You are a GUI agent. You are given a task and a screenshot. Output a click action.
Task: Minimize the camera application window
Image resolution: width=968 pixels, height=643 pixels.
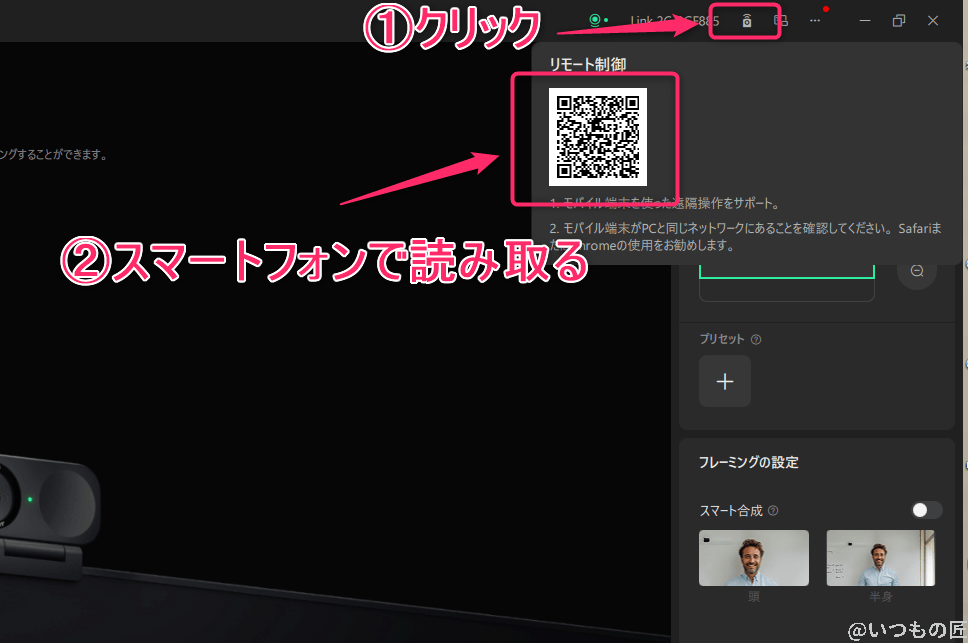point(865,21)
